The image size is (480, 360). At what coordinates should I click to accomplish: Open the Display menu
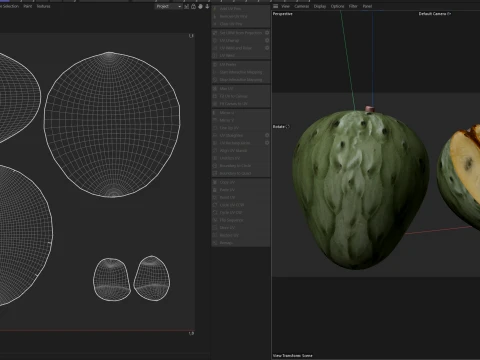320,6
